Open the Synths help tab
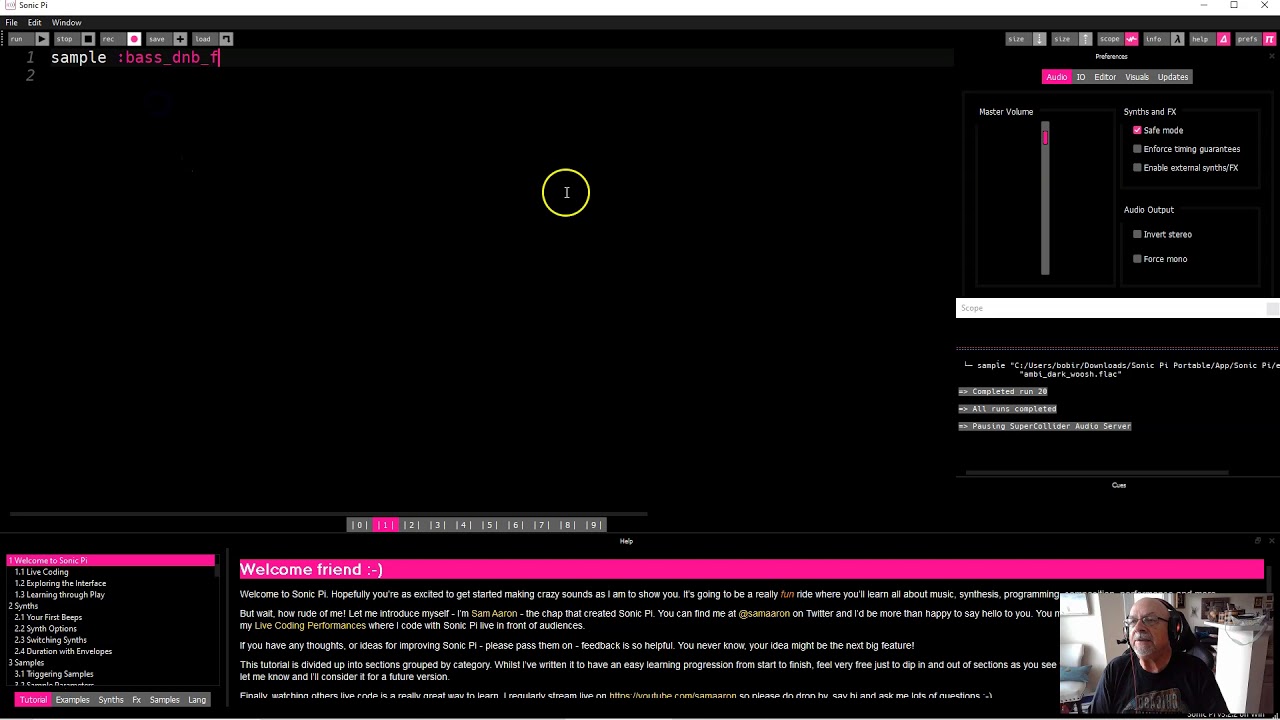The image size is (1280, 720). coord(111,700)
